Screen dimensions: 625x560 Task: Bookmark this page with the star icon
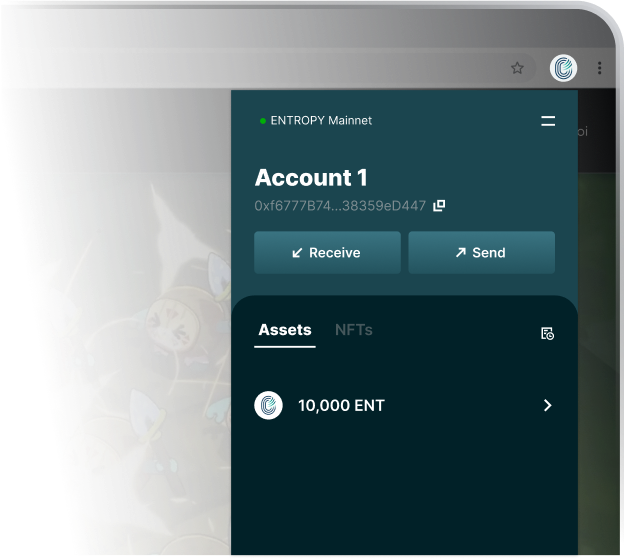pos(517,68)
